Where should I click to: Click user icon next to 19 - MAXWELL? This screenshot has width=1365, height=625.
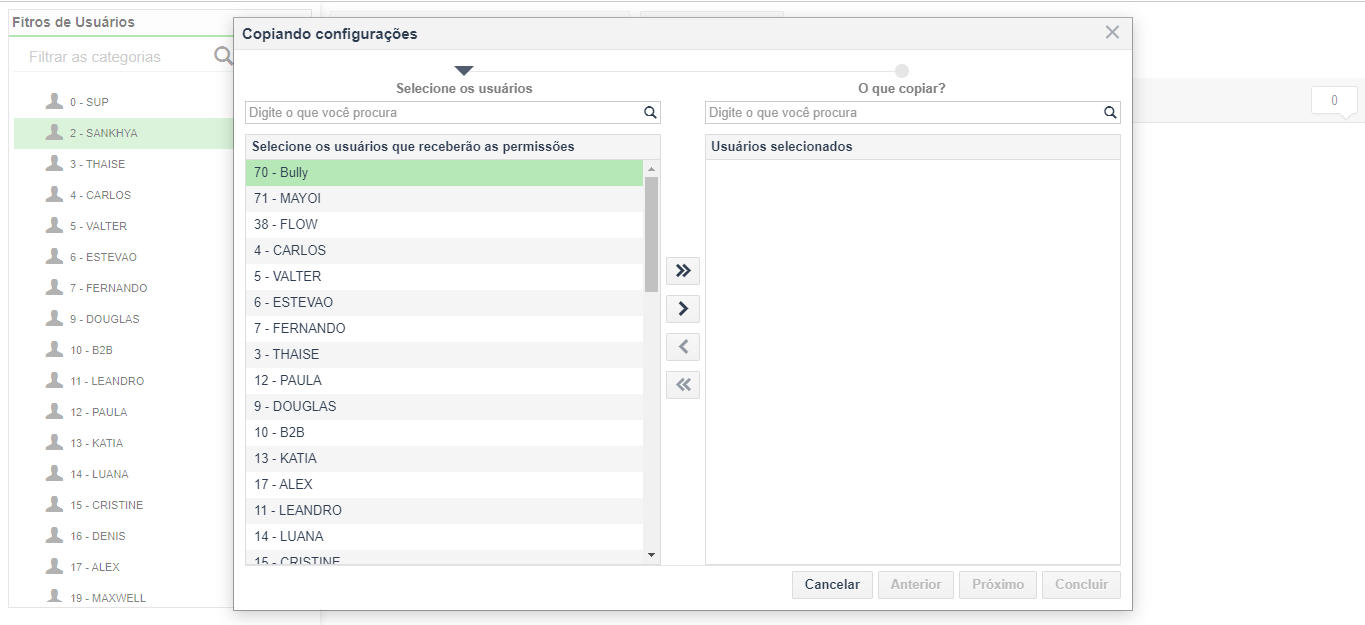55,597
